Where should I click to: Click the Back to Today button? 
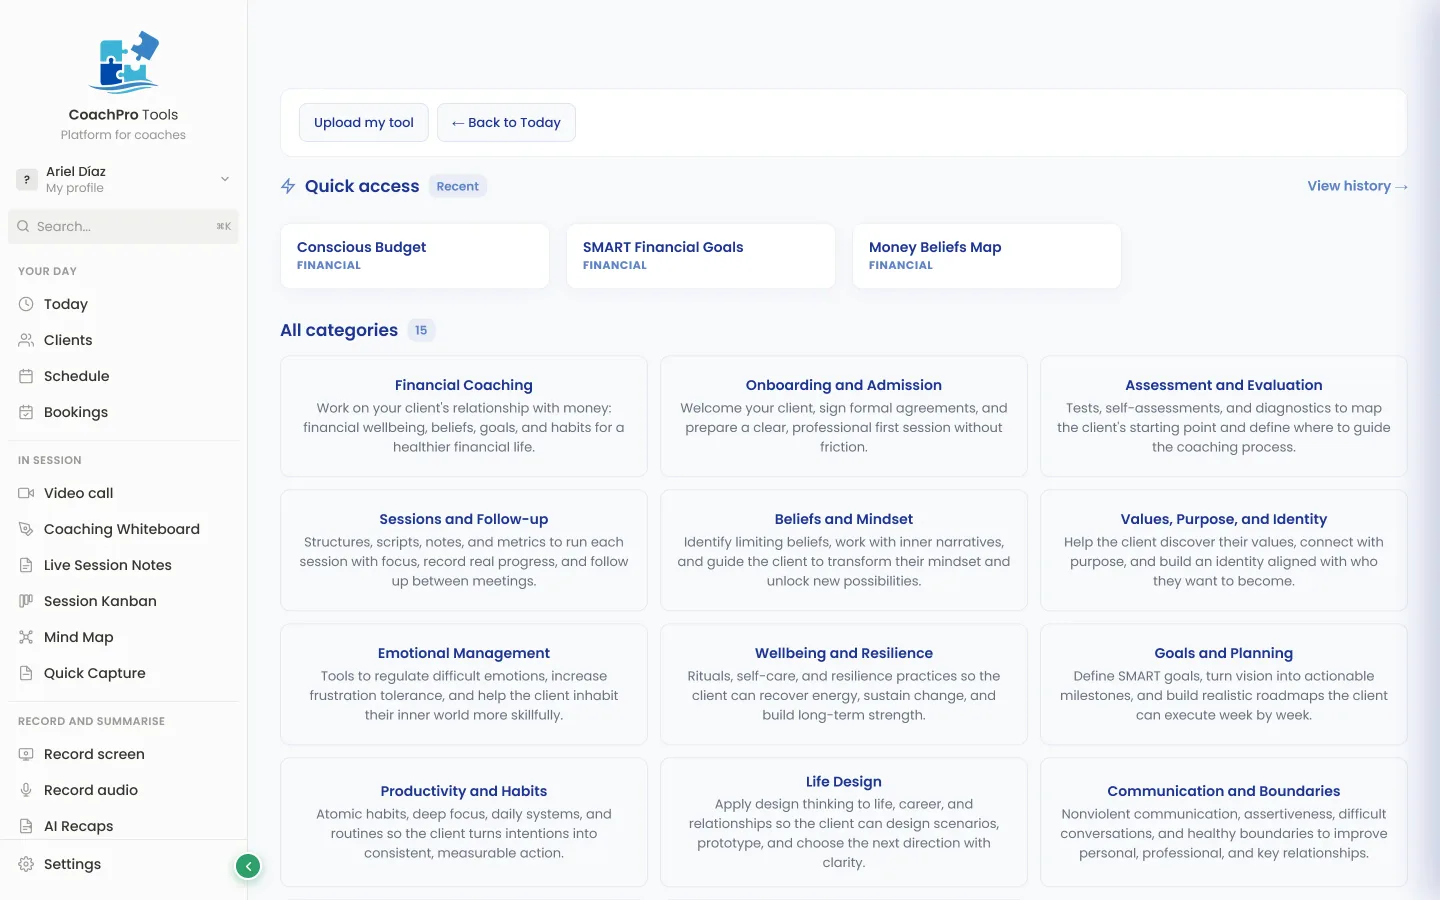click(x=506, y=122)
